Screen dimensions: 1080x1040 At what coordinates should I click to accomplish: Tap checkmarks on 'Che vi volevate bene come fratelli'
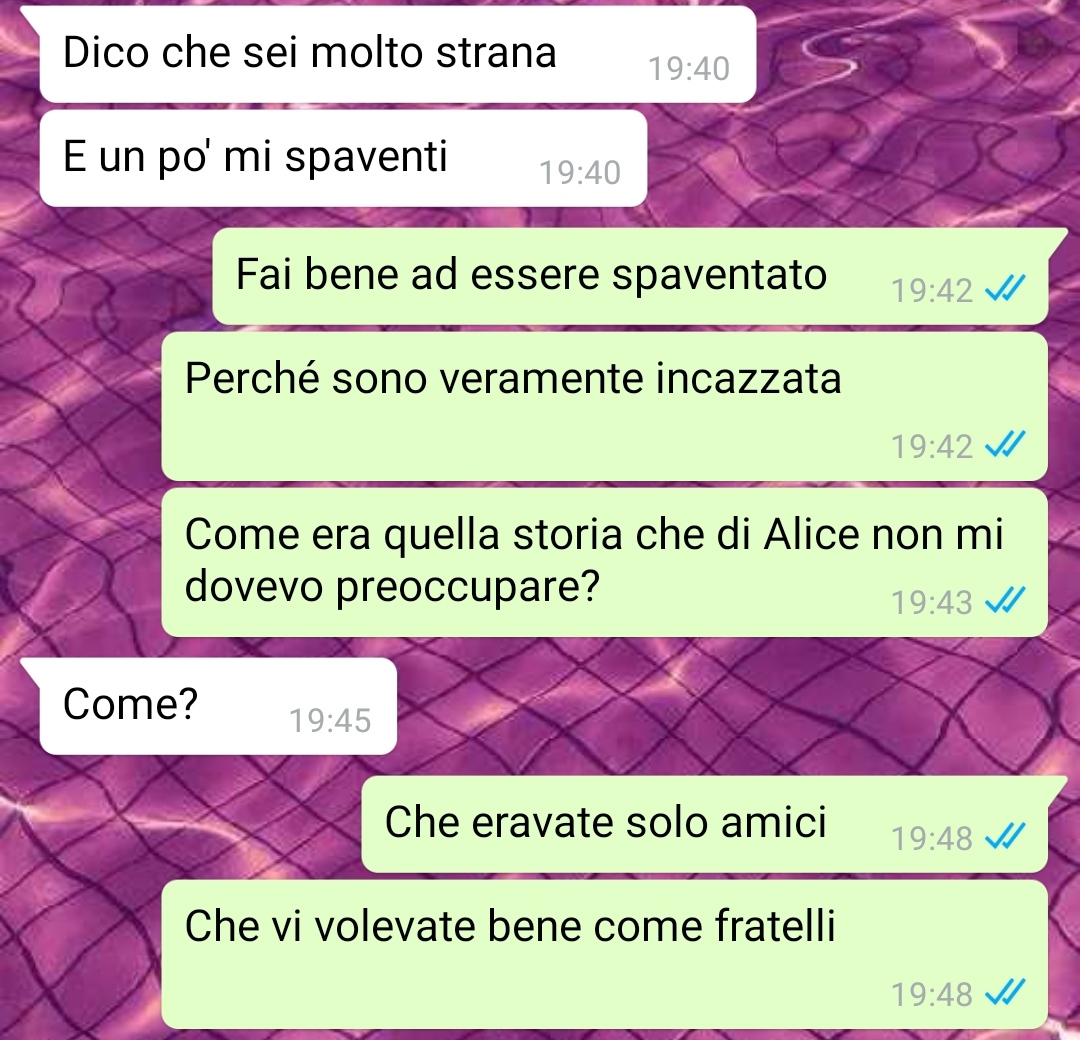(x=1005, y=992)
